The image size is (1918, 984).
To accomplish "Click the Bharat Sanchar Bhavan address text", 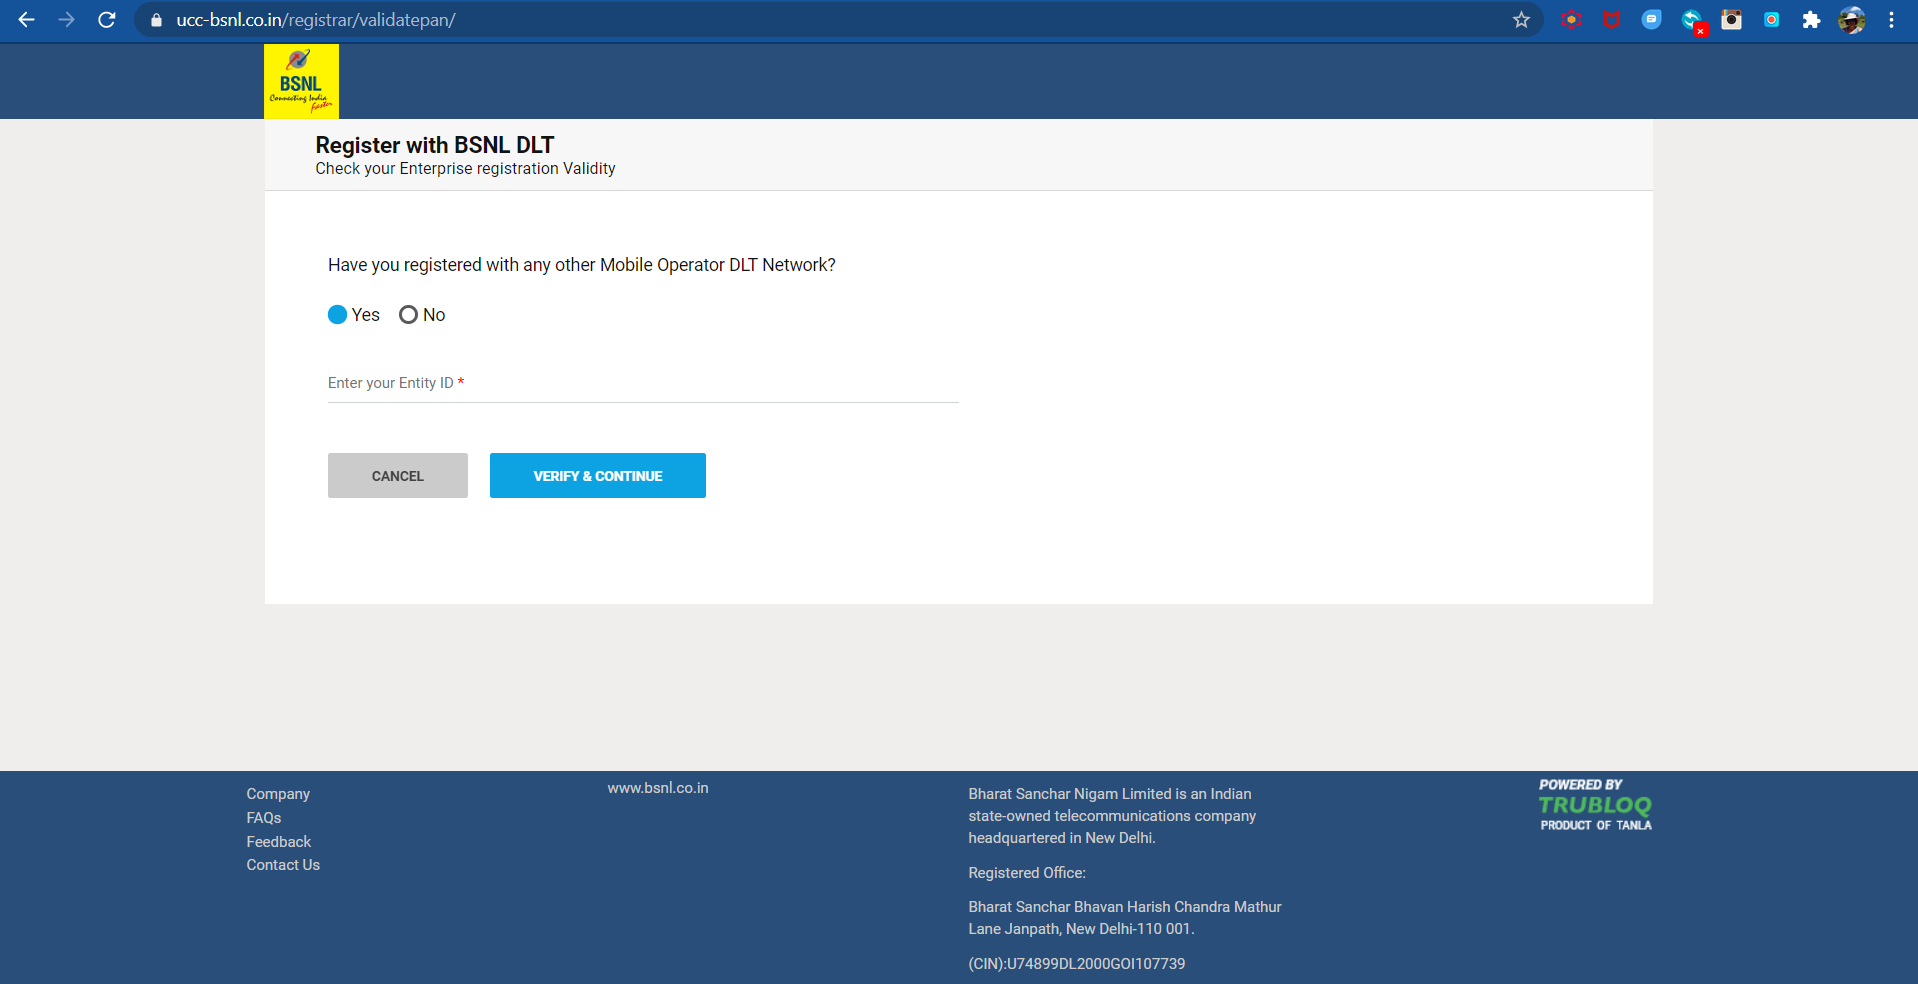I will click(1125, 918).
